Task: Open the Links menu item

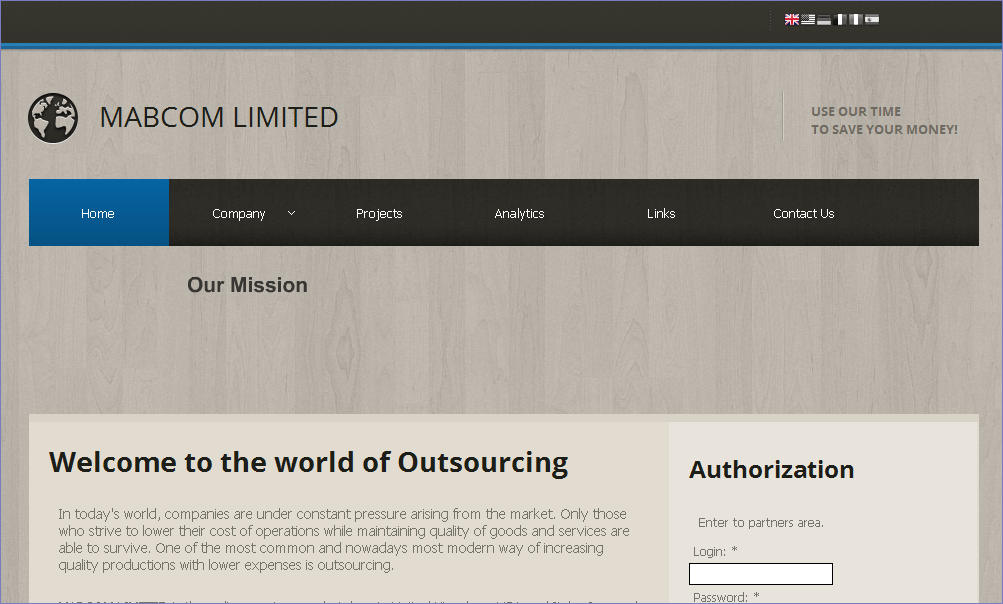Action: [661, 214]
